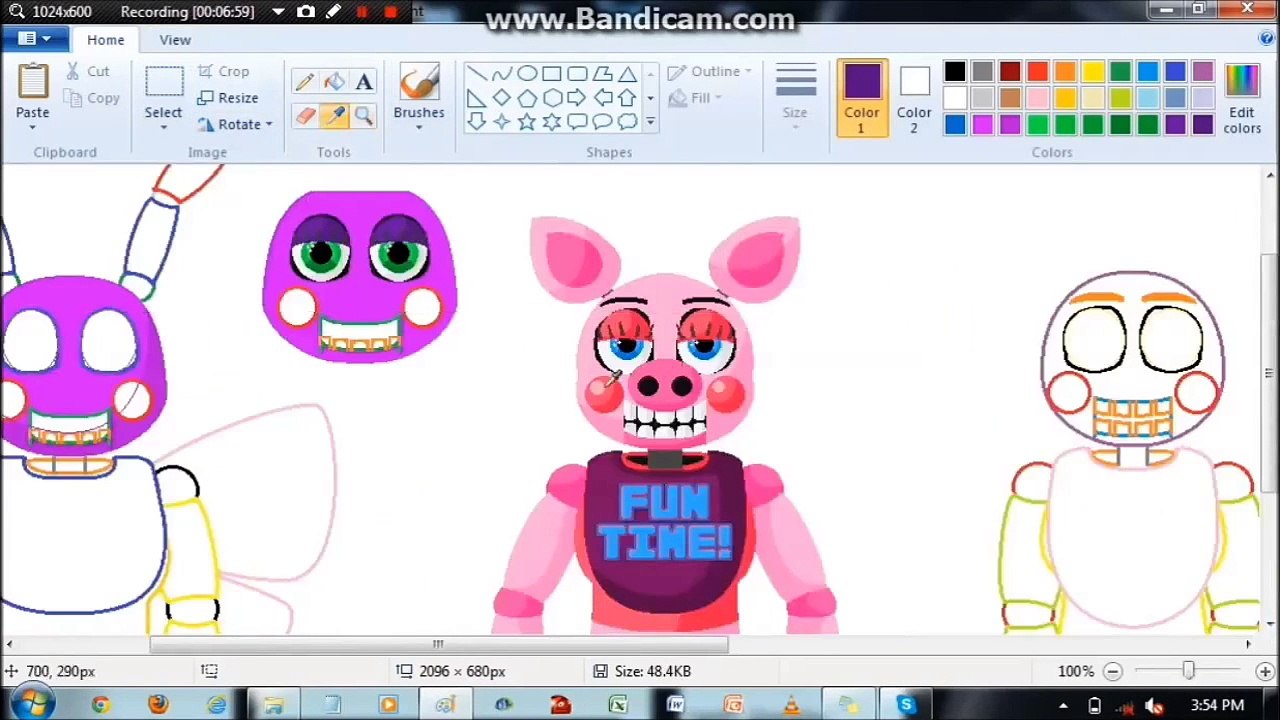The image size is (1280, 720).
Task: Choose the Five-point star shape
Action: pos(526,122)
